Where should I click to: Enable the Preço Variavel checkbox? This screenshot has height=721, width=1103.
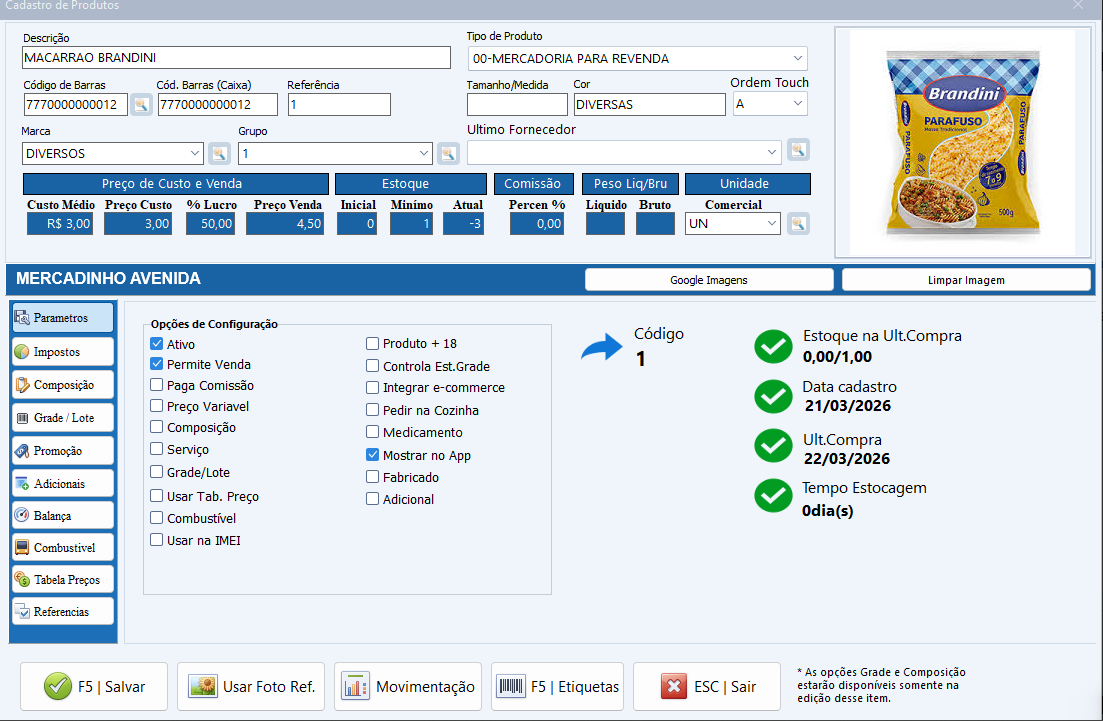click(156, 406)
